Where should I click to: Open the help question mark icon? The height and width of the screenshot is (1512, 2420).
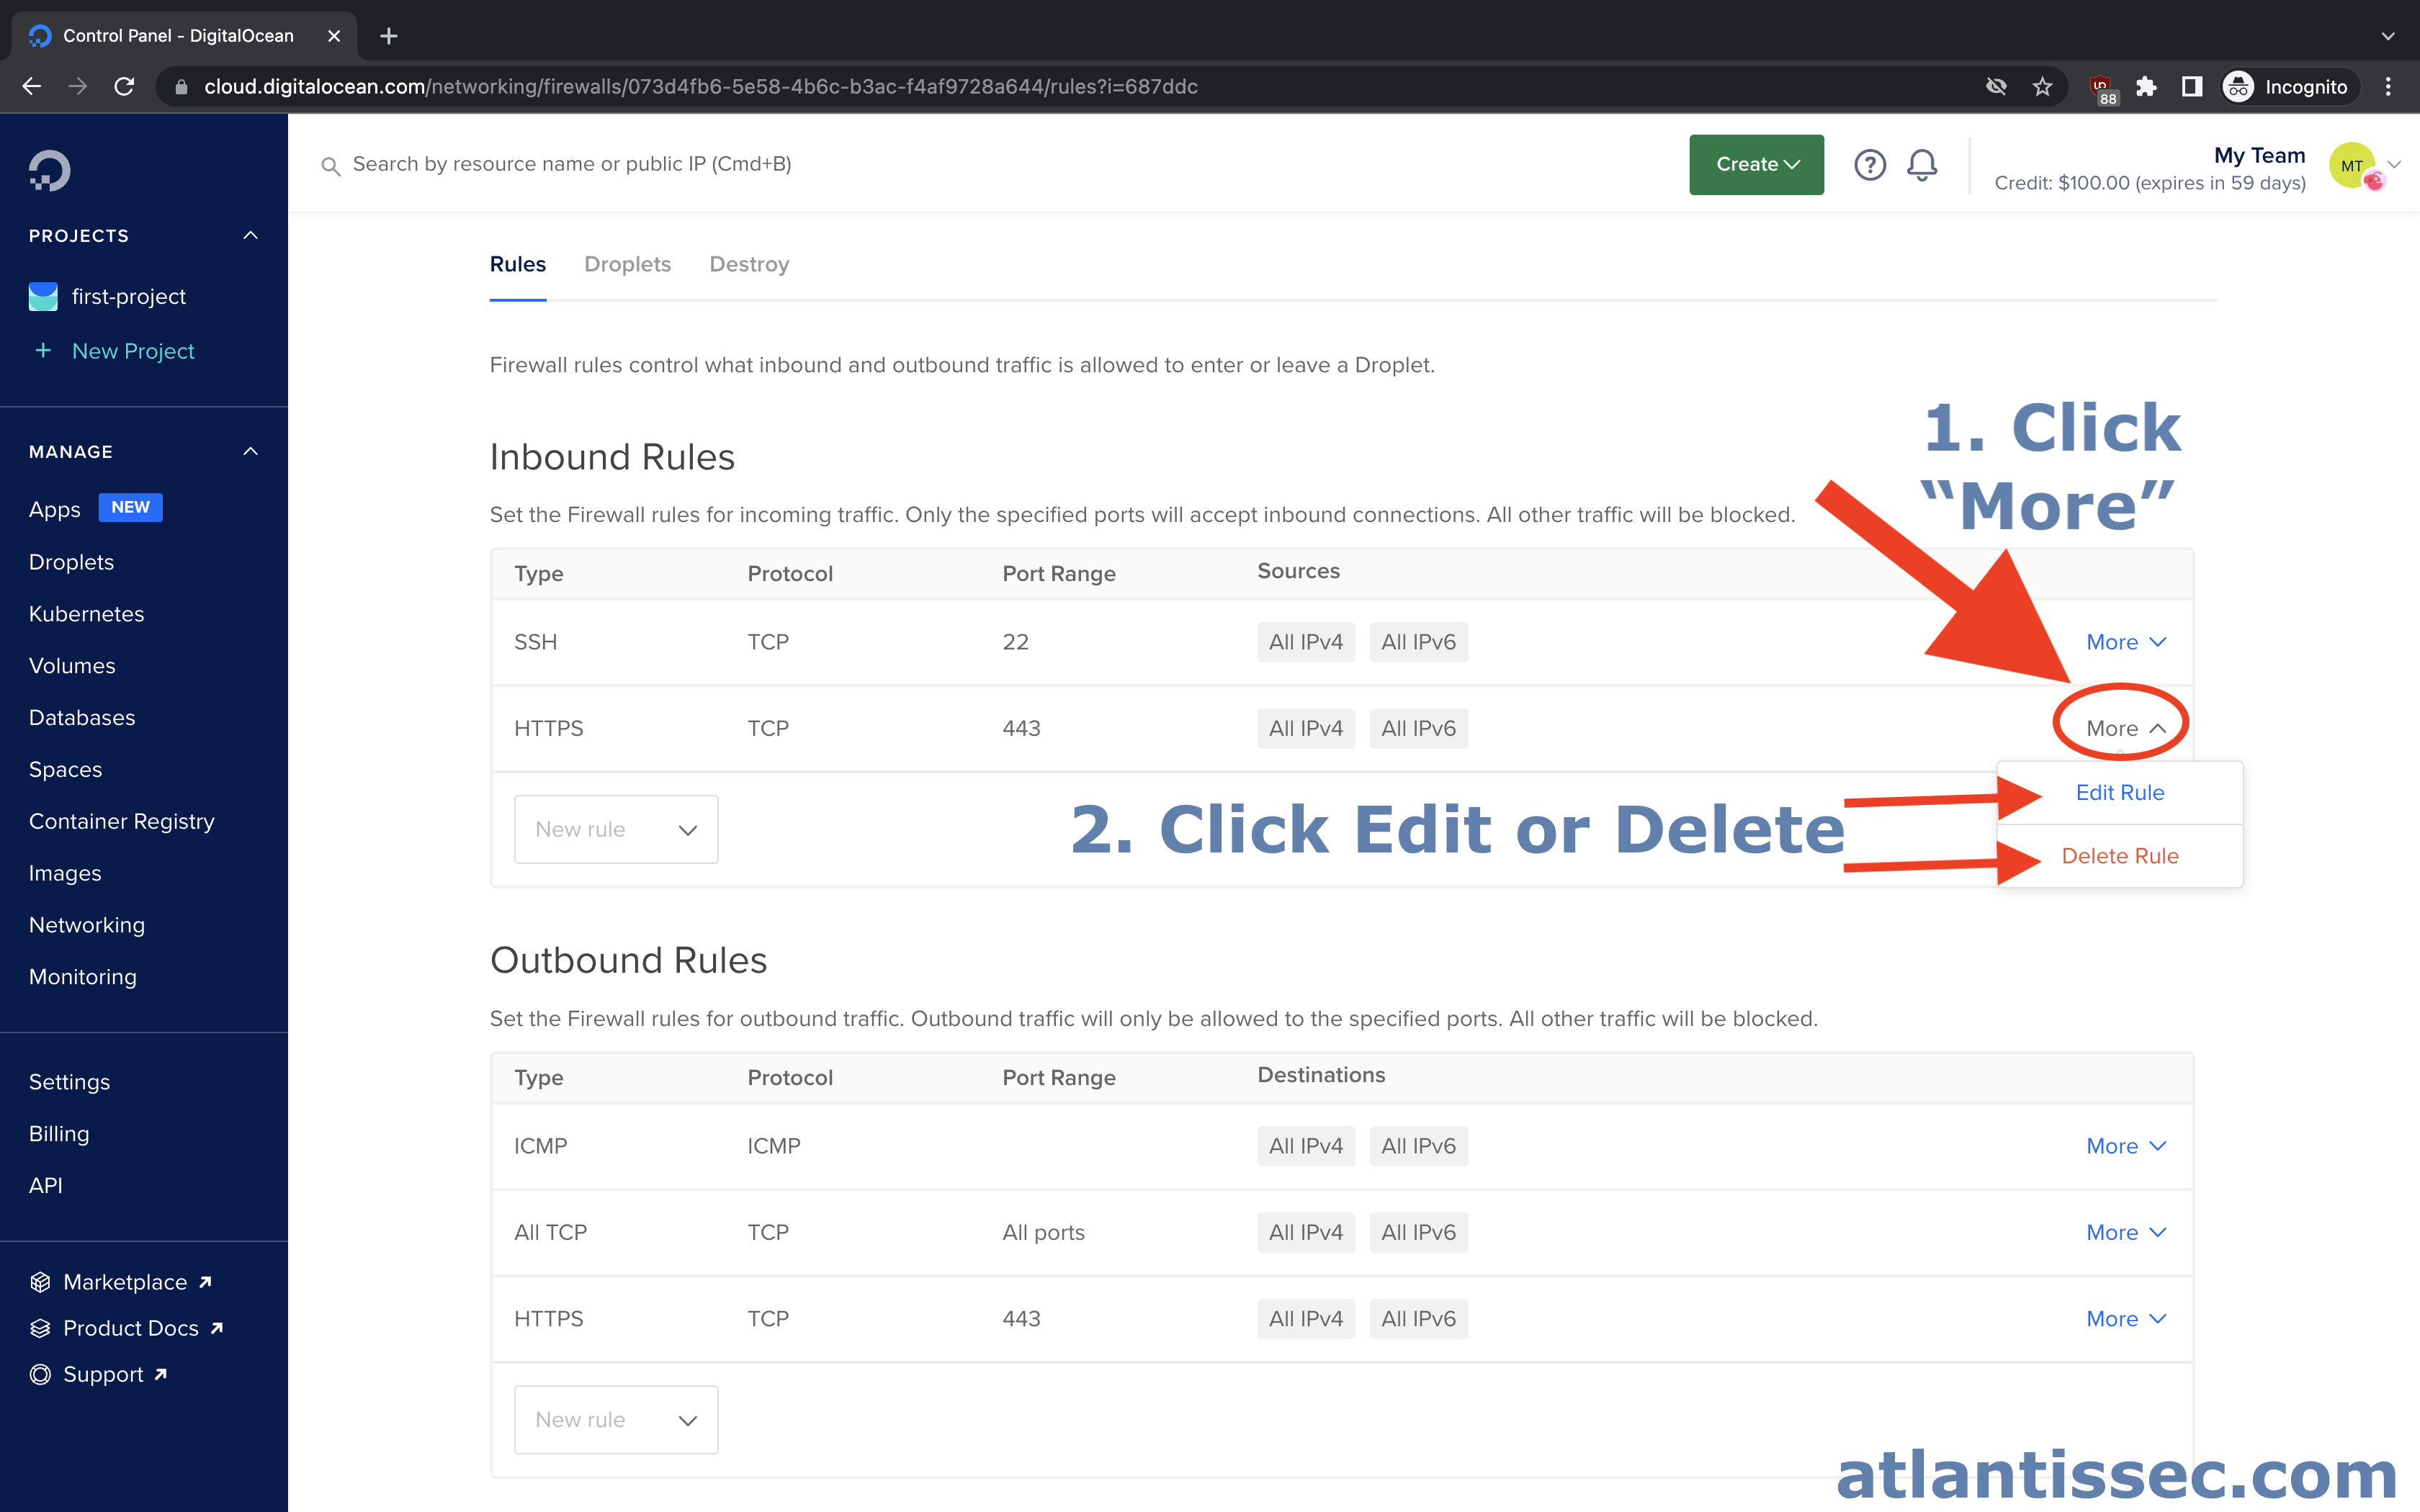click(1869, 165)
